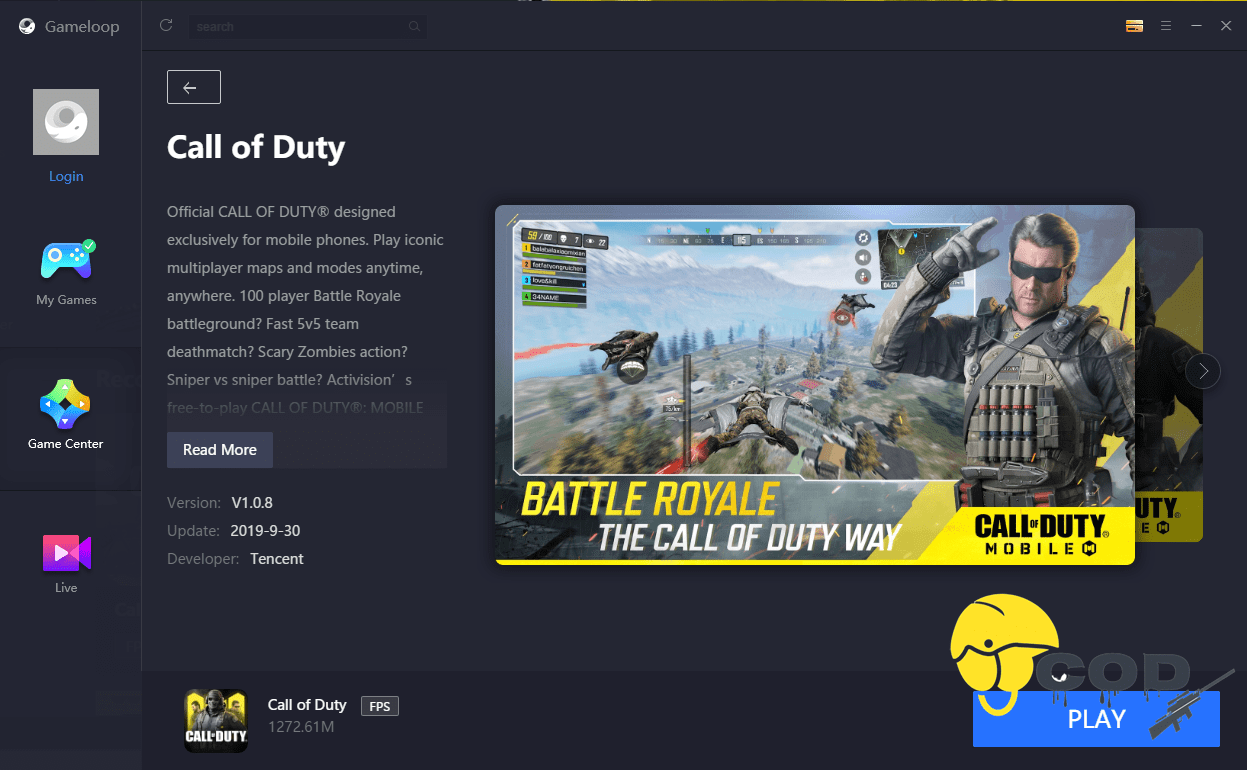The image size is (1247, 770).
Task: Open Live section in sidebar
Action: pos(66,564)
